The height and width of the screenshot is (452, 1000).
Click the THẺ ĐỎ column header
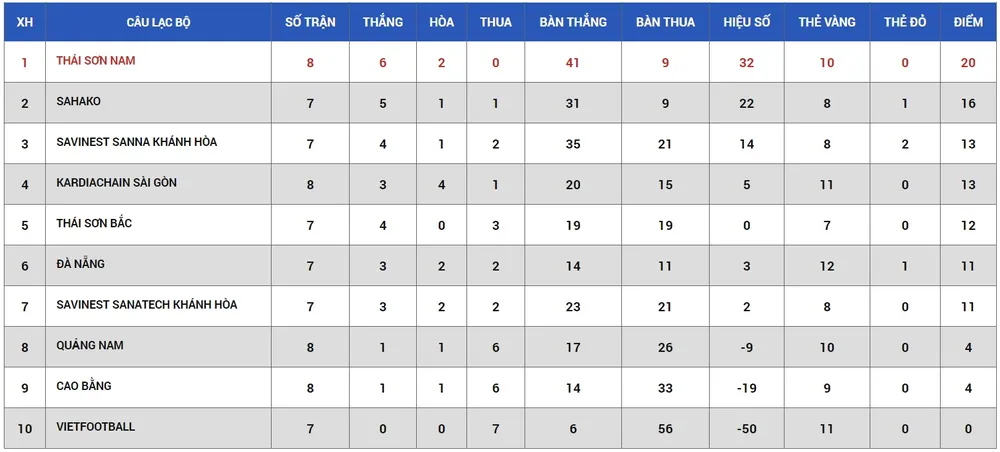coord(905,22)
